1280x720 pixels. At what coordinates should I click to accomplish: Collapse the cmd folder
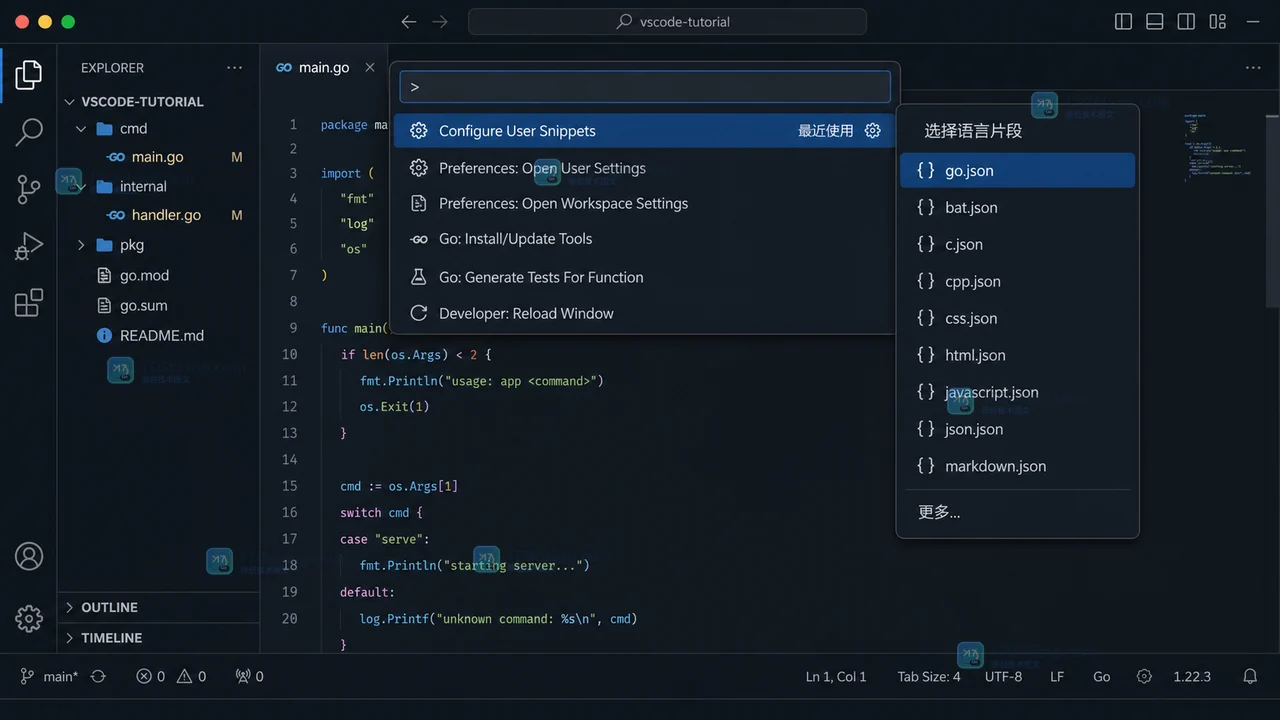coord(82,129)
